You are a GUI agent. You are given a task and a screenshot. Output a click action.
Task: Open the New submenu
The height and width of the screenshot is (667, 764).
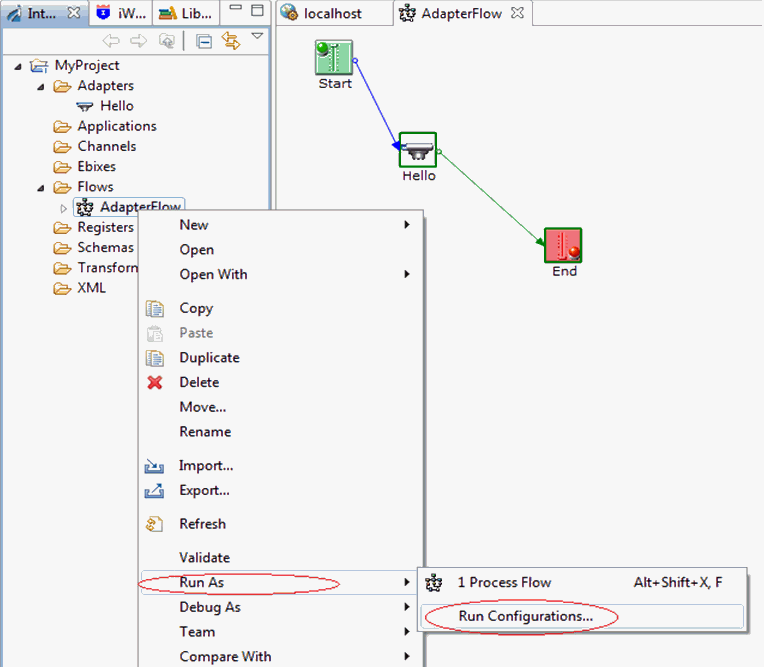click(281, 225)
